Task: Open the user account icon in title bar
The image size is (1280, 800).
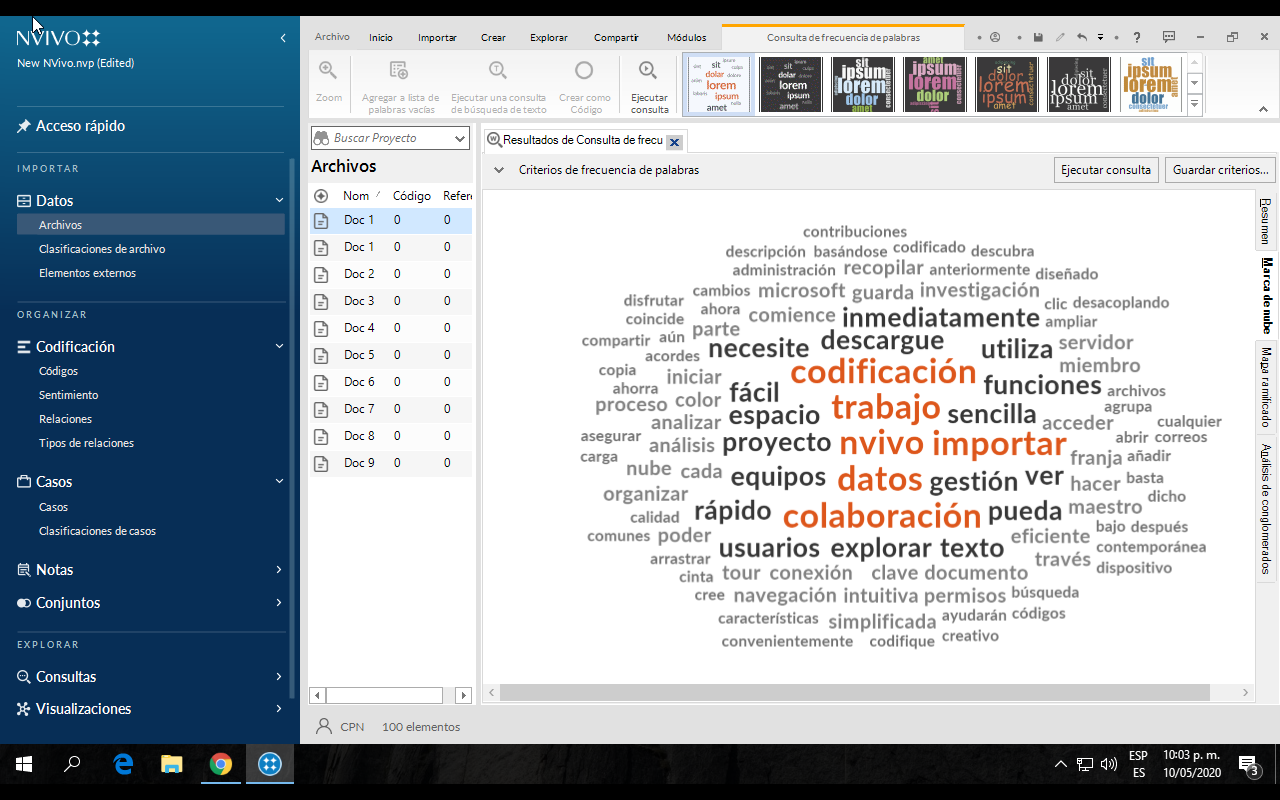Action: [x=995, y=37]
